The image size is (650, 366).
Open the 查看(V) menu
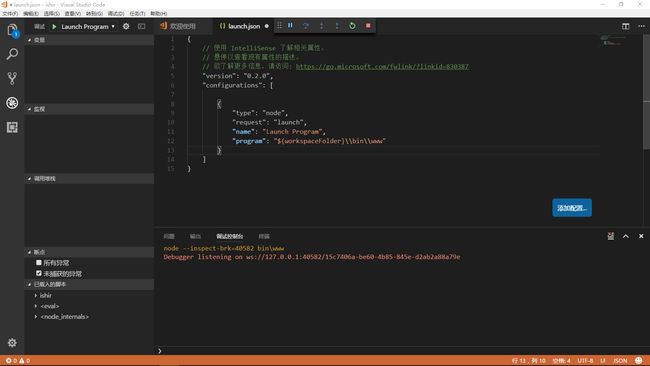pos(73,14)
